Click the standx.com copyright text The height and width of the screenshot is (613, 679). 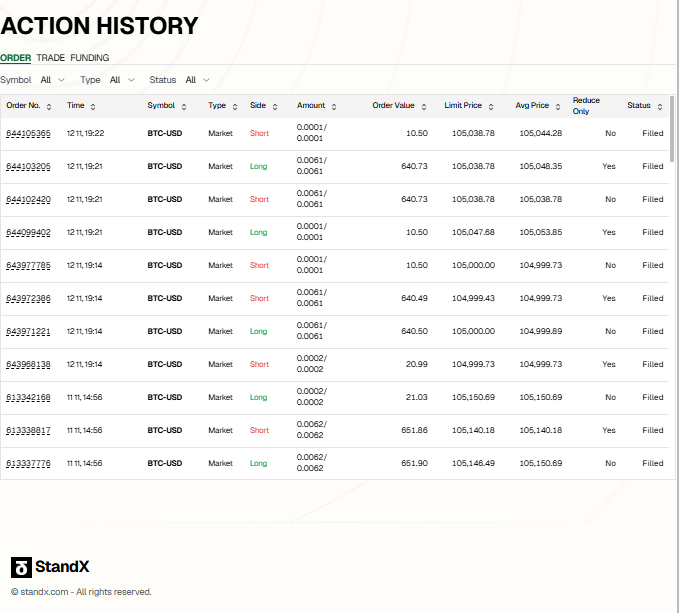(81, 592)
